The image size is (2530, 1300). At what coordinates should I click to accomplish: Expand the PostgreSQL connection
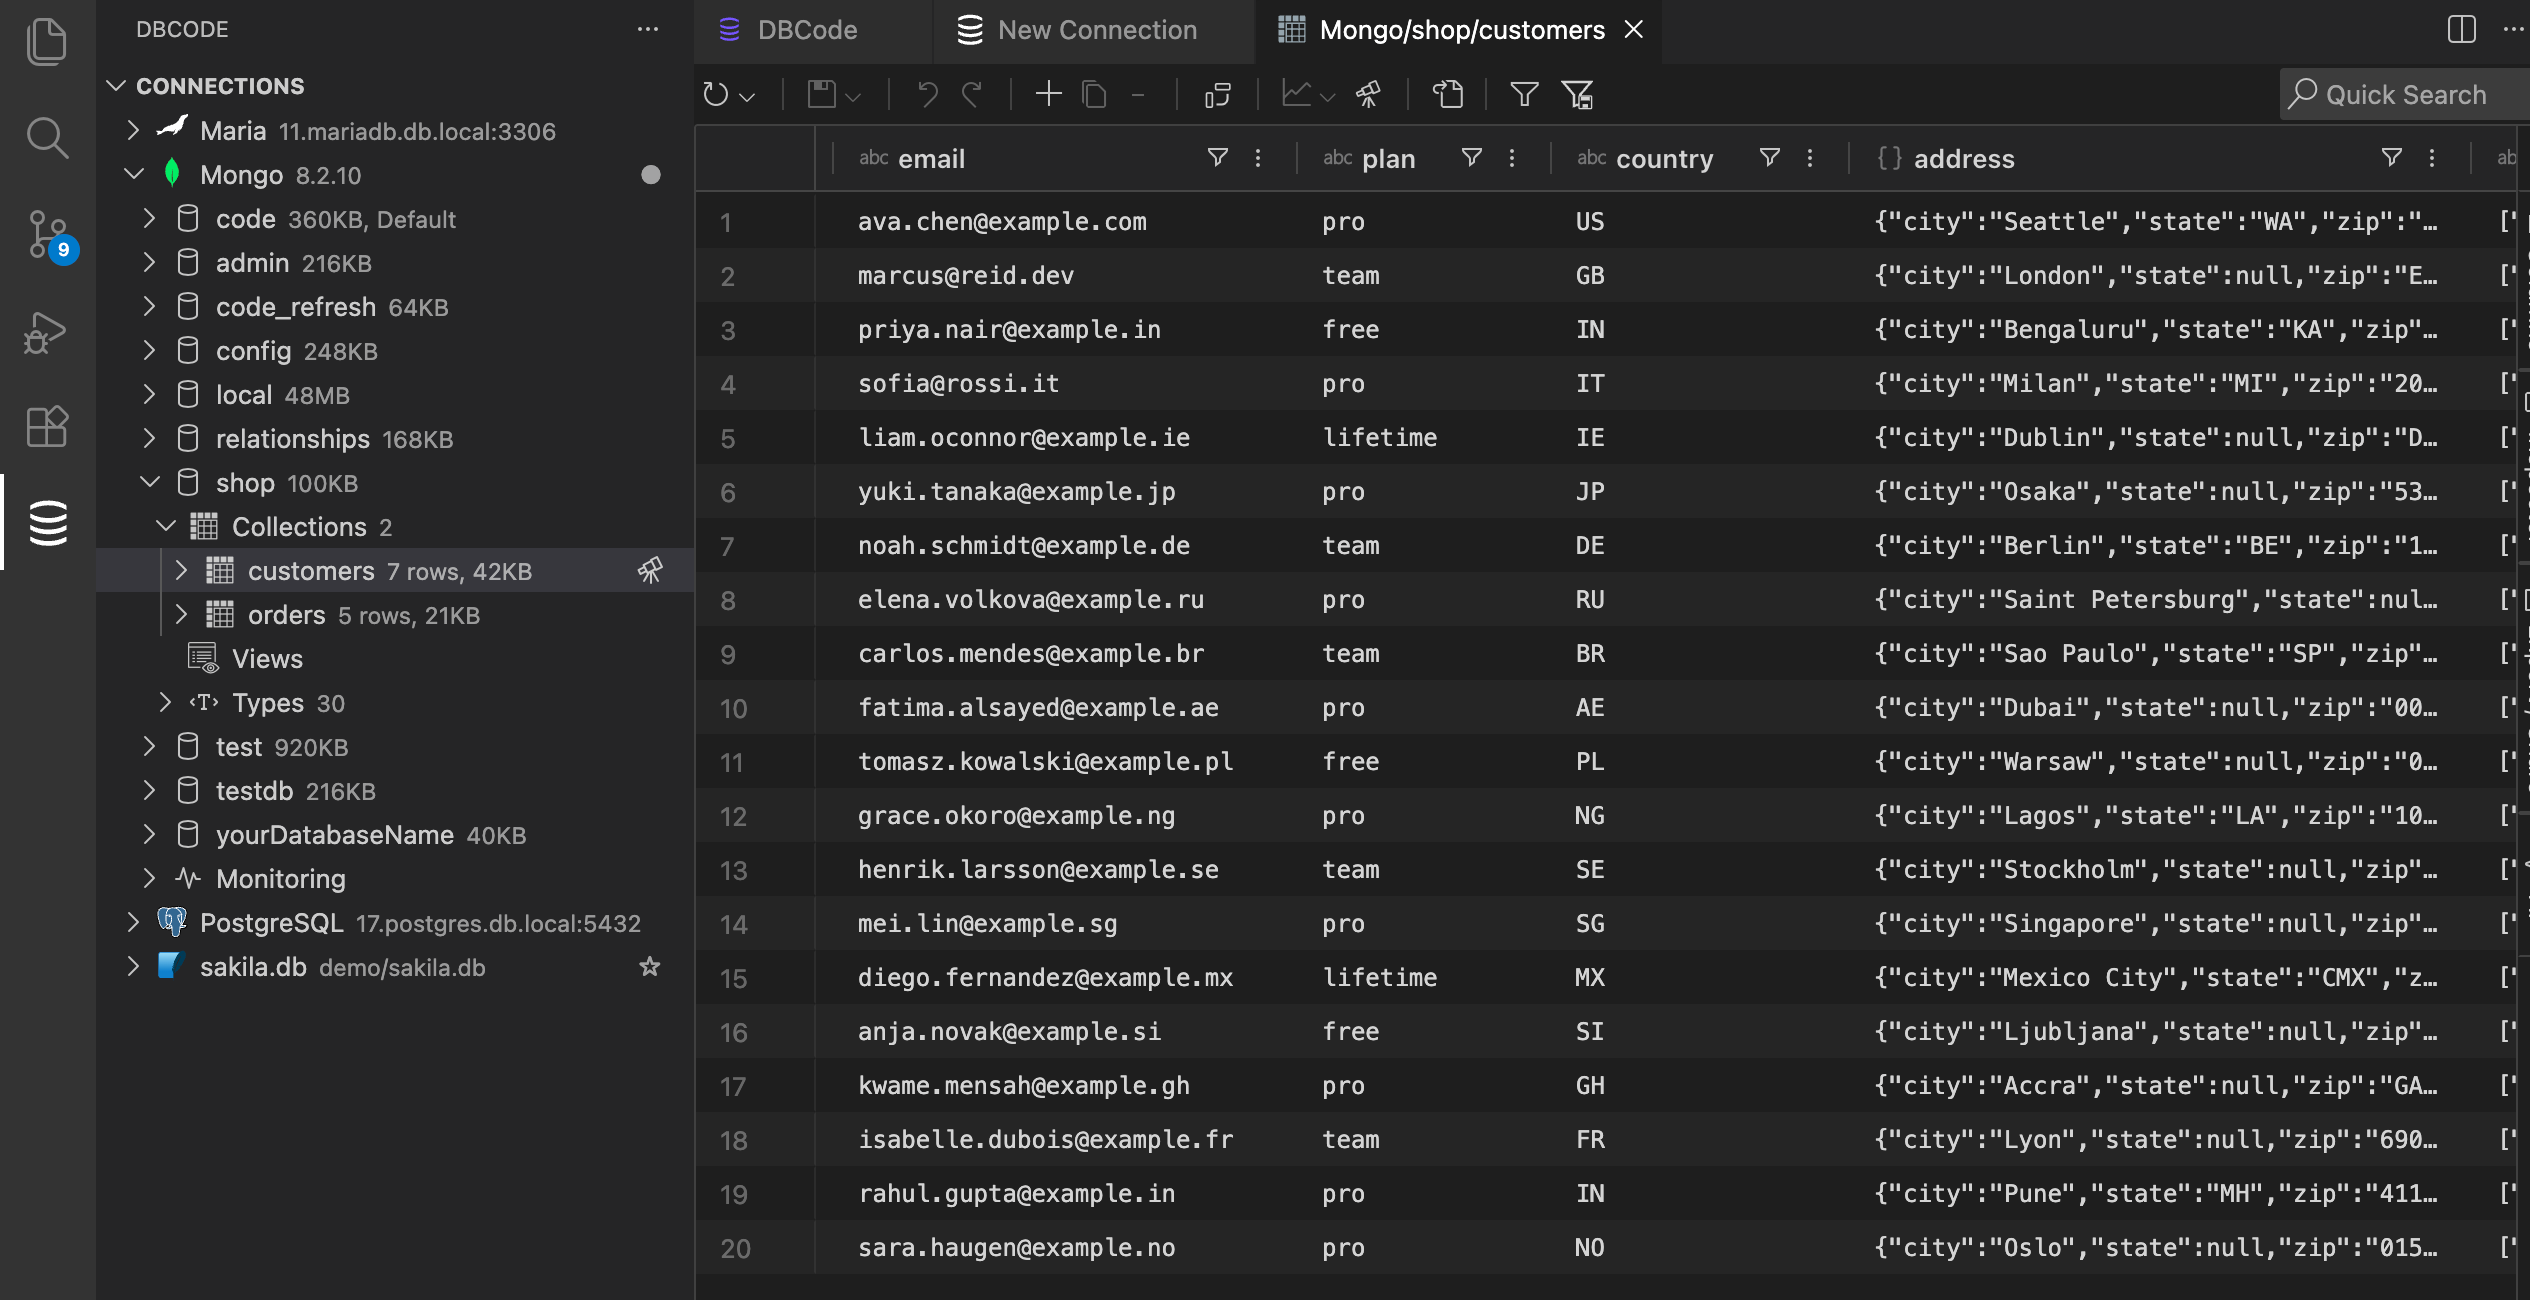point(132,922)
